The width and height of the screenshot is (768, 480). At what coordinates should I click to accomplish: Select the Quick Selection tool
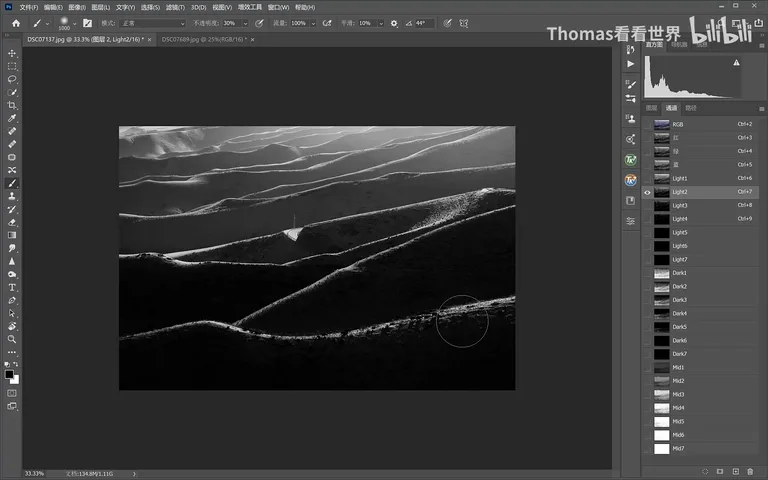pyautogui.click(x=12, y=92)
